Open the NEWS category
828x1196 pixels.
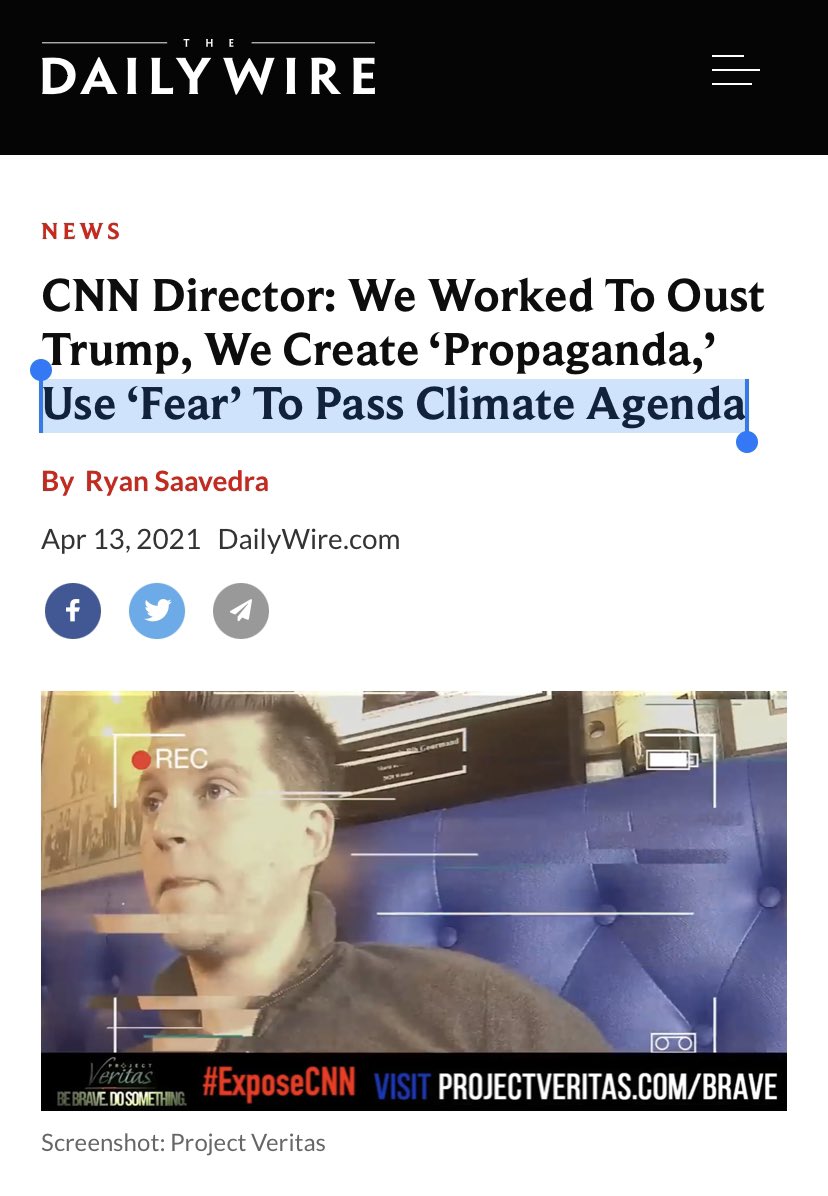81,231
